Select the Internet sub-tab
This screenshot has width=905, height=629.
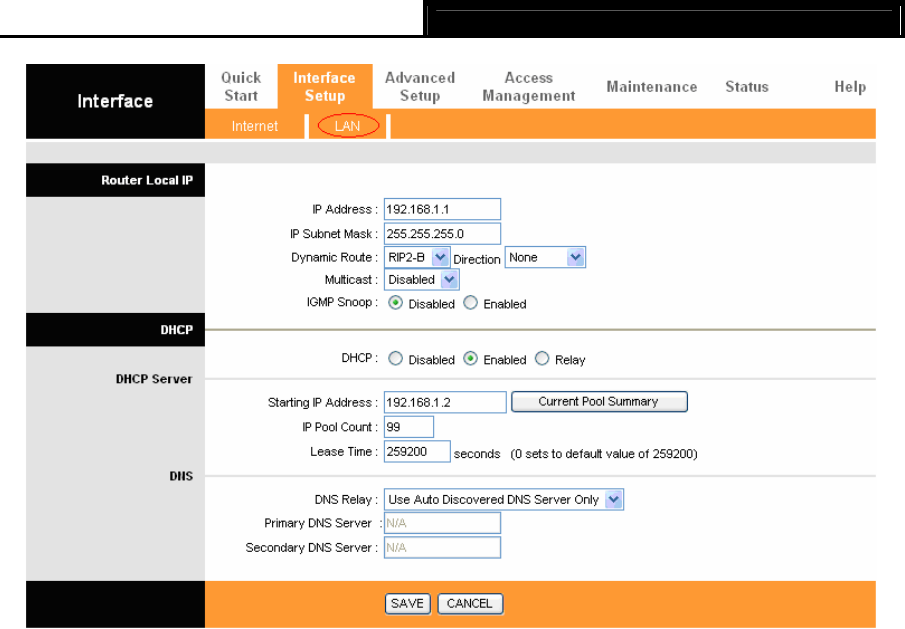tap(255, 126)
